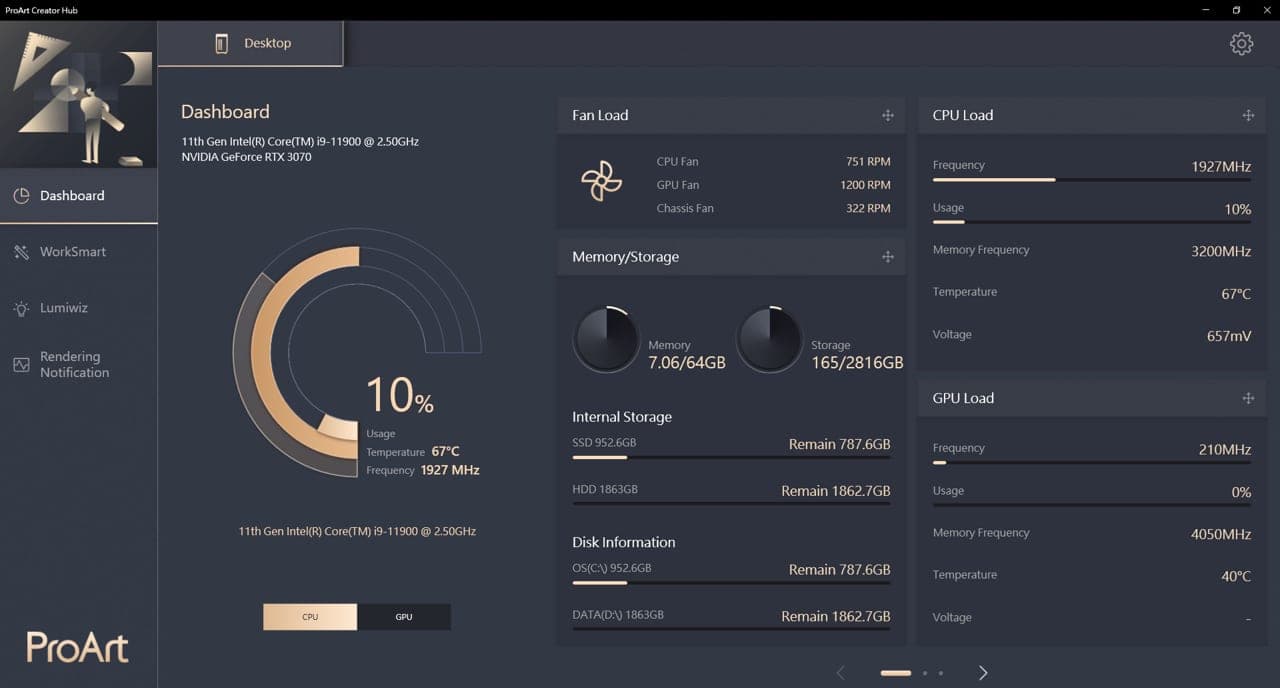Click the desktop tower icon in Desktop tab

pyautogui.click(x=222, y=43)
